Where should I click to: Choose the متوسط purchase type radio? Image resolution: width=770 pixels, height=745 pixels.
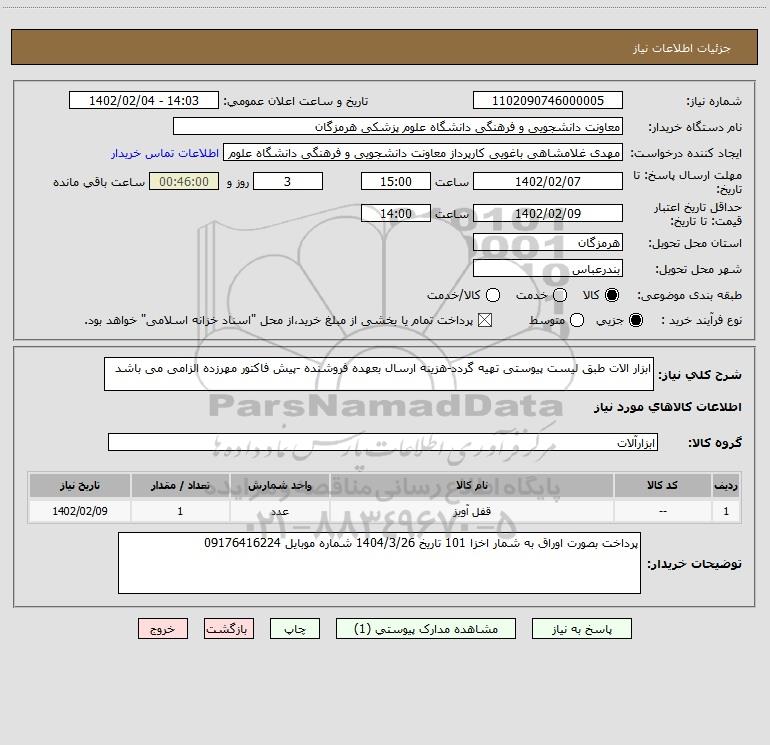pyautogui.click(x=577, y=321)
